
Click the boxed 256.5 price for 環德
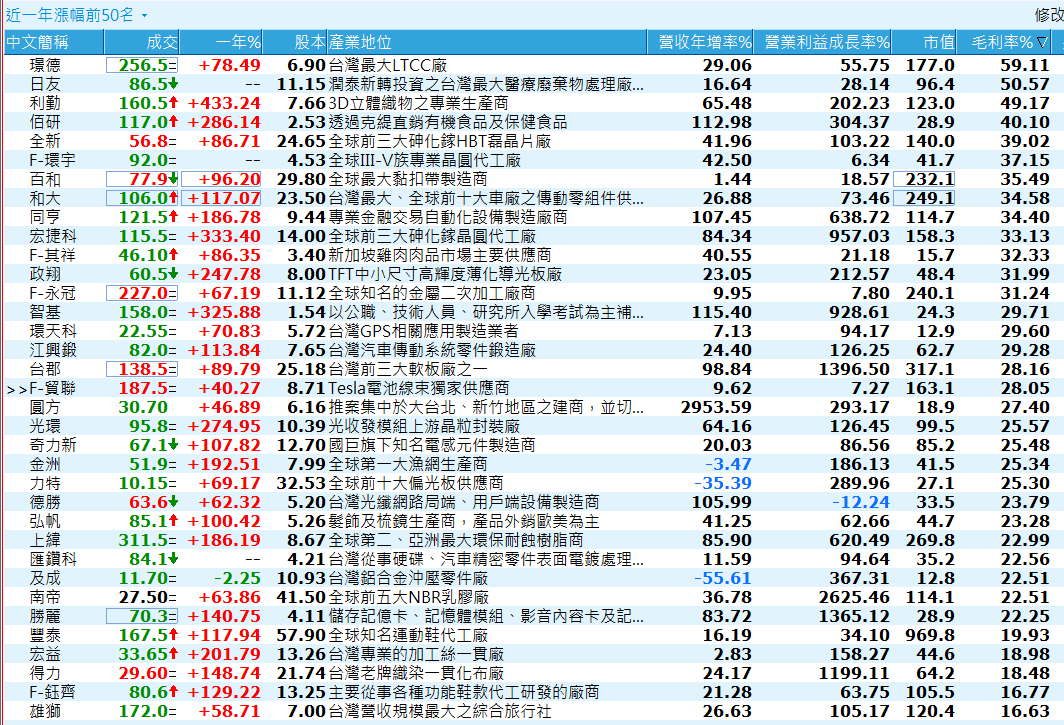pyautogui.click(x=142, y=65)
